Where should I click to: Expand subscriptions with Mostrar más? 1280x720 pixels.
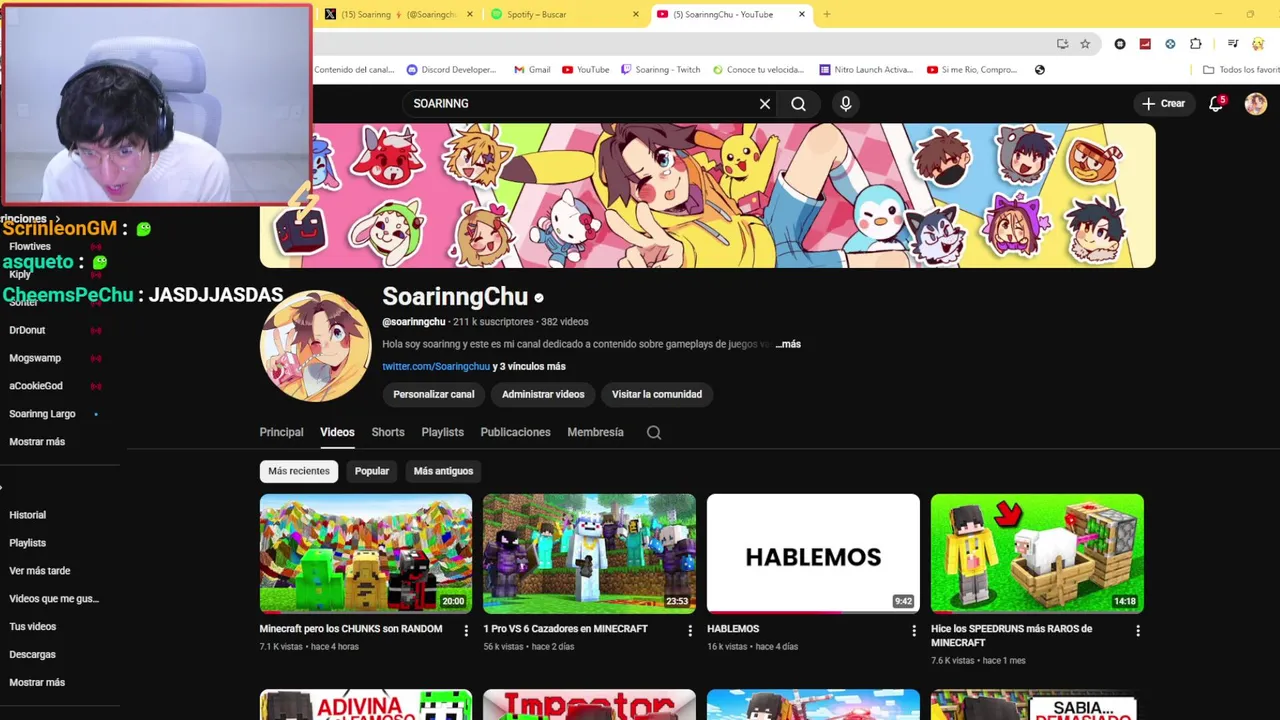point(37,442)
